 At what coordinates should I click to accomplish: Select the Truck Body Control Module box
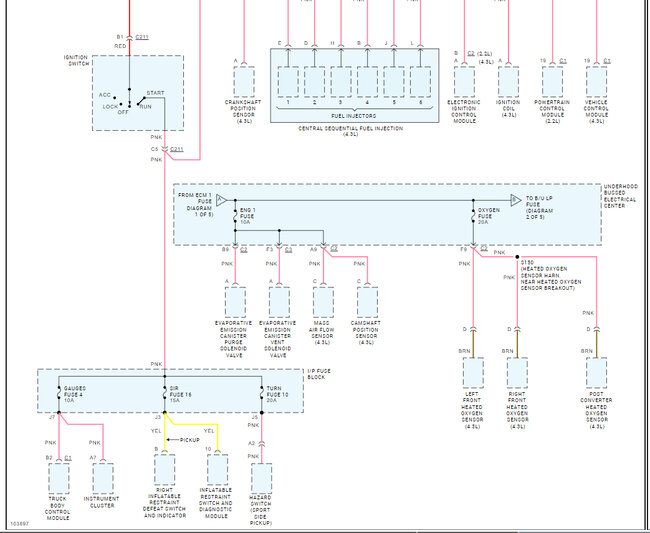[x=59, y=478]
